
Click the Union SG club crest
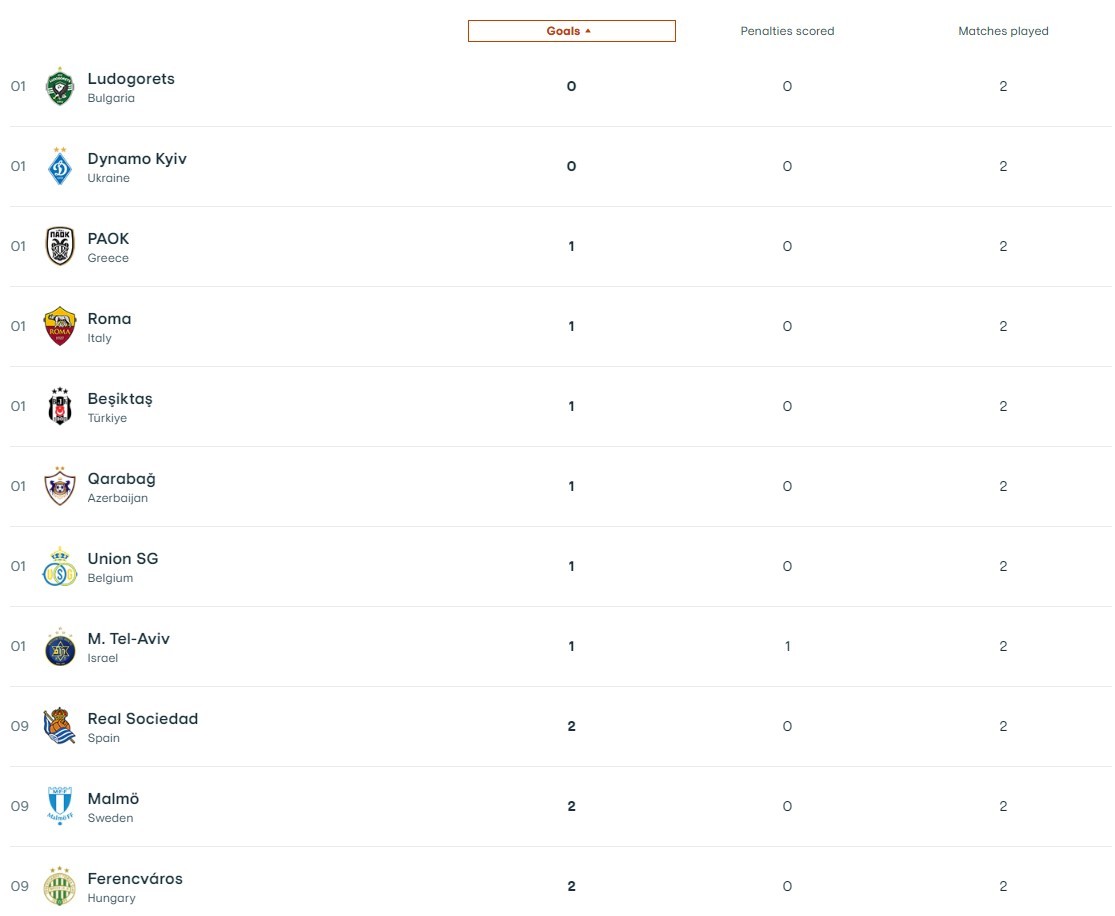pyautogui.click(x=60, y=567)
